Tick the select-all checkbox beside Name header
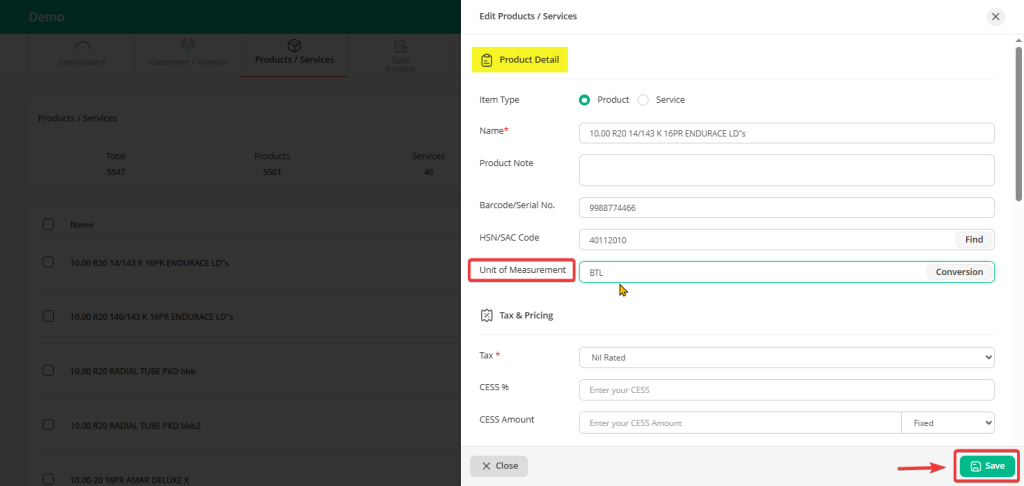Image resolution: width=1024 pixels, height=486 pixels. click(48, 225)
